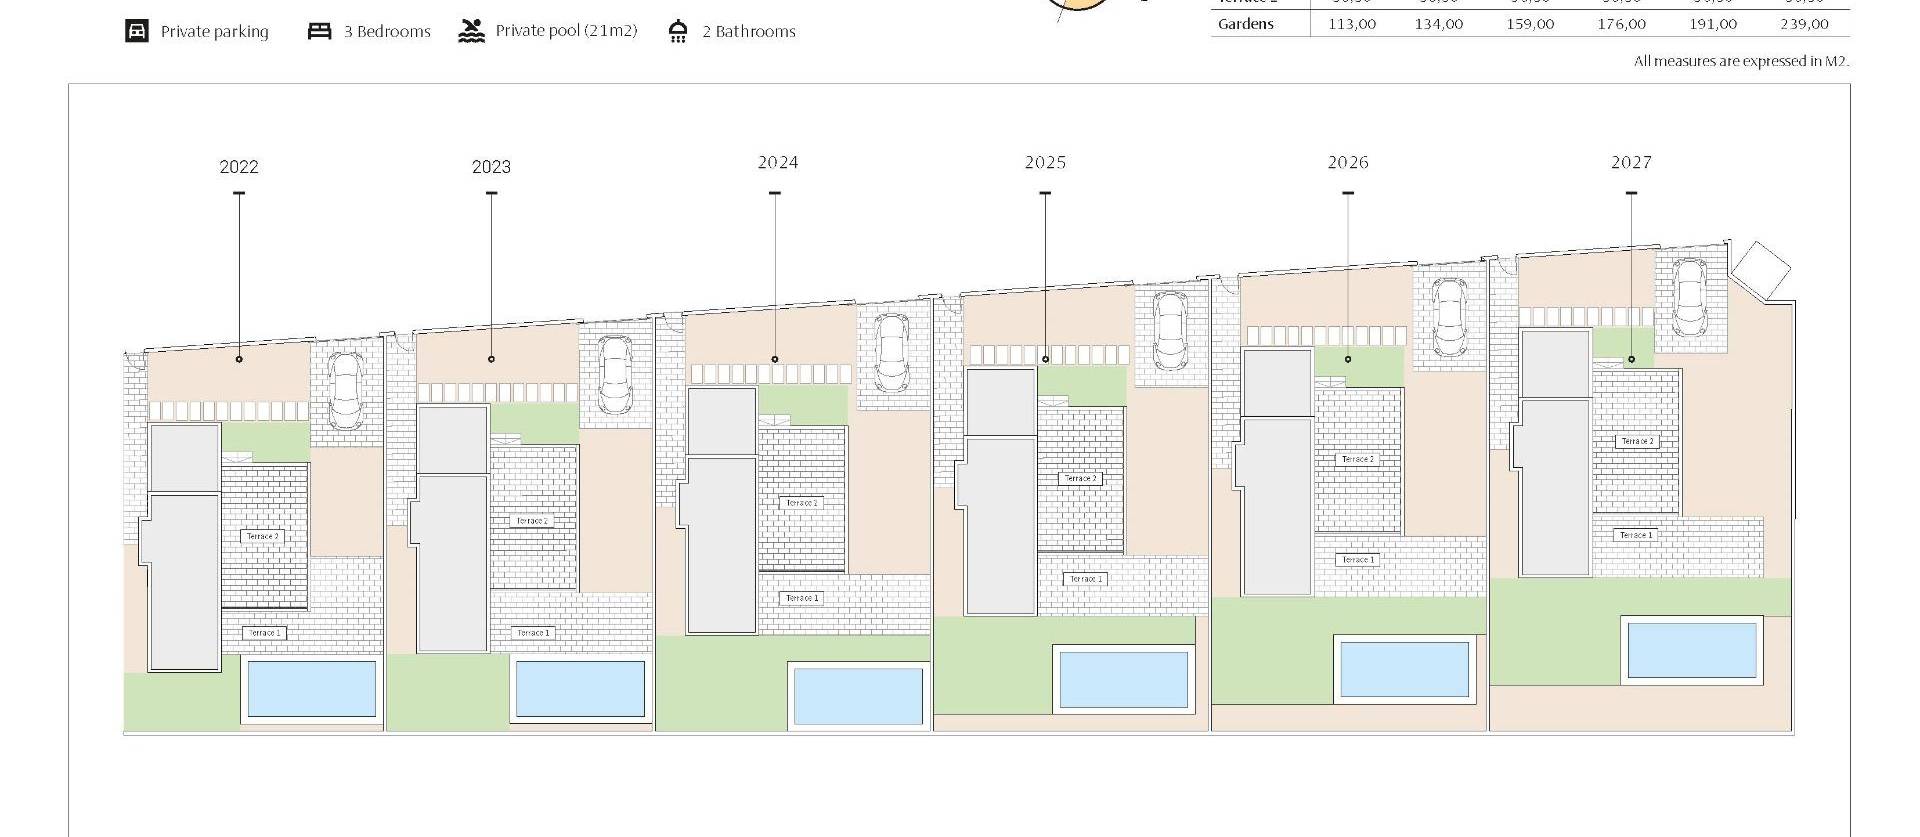Viewport: 1920px width, 837px height.
Task: Select the swimming pool of plot 2023
Action: (x=580, y=688)
